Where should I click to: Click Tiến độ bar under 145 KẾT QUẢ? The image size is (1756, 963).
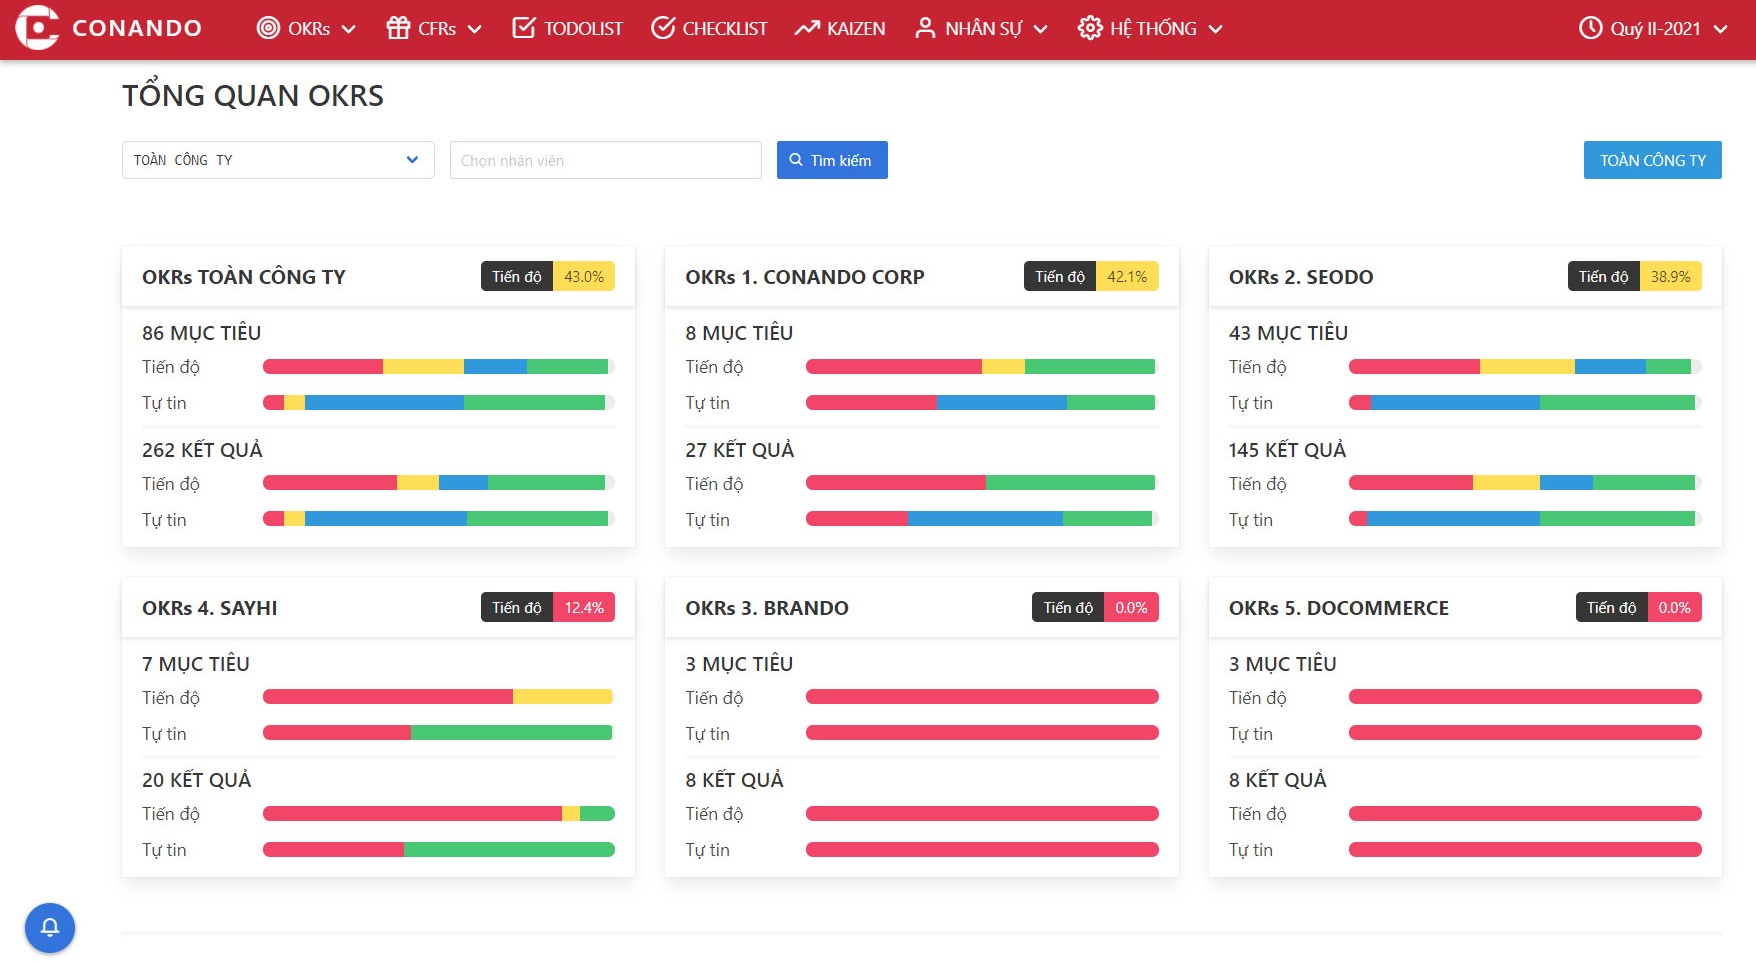click(x=1525, y=483)
